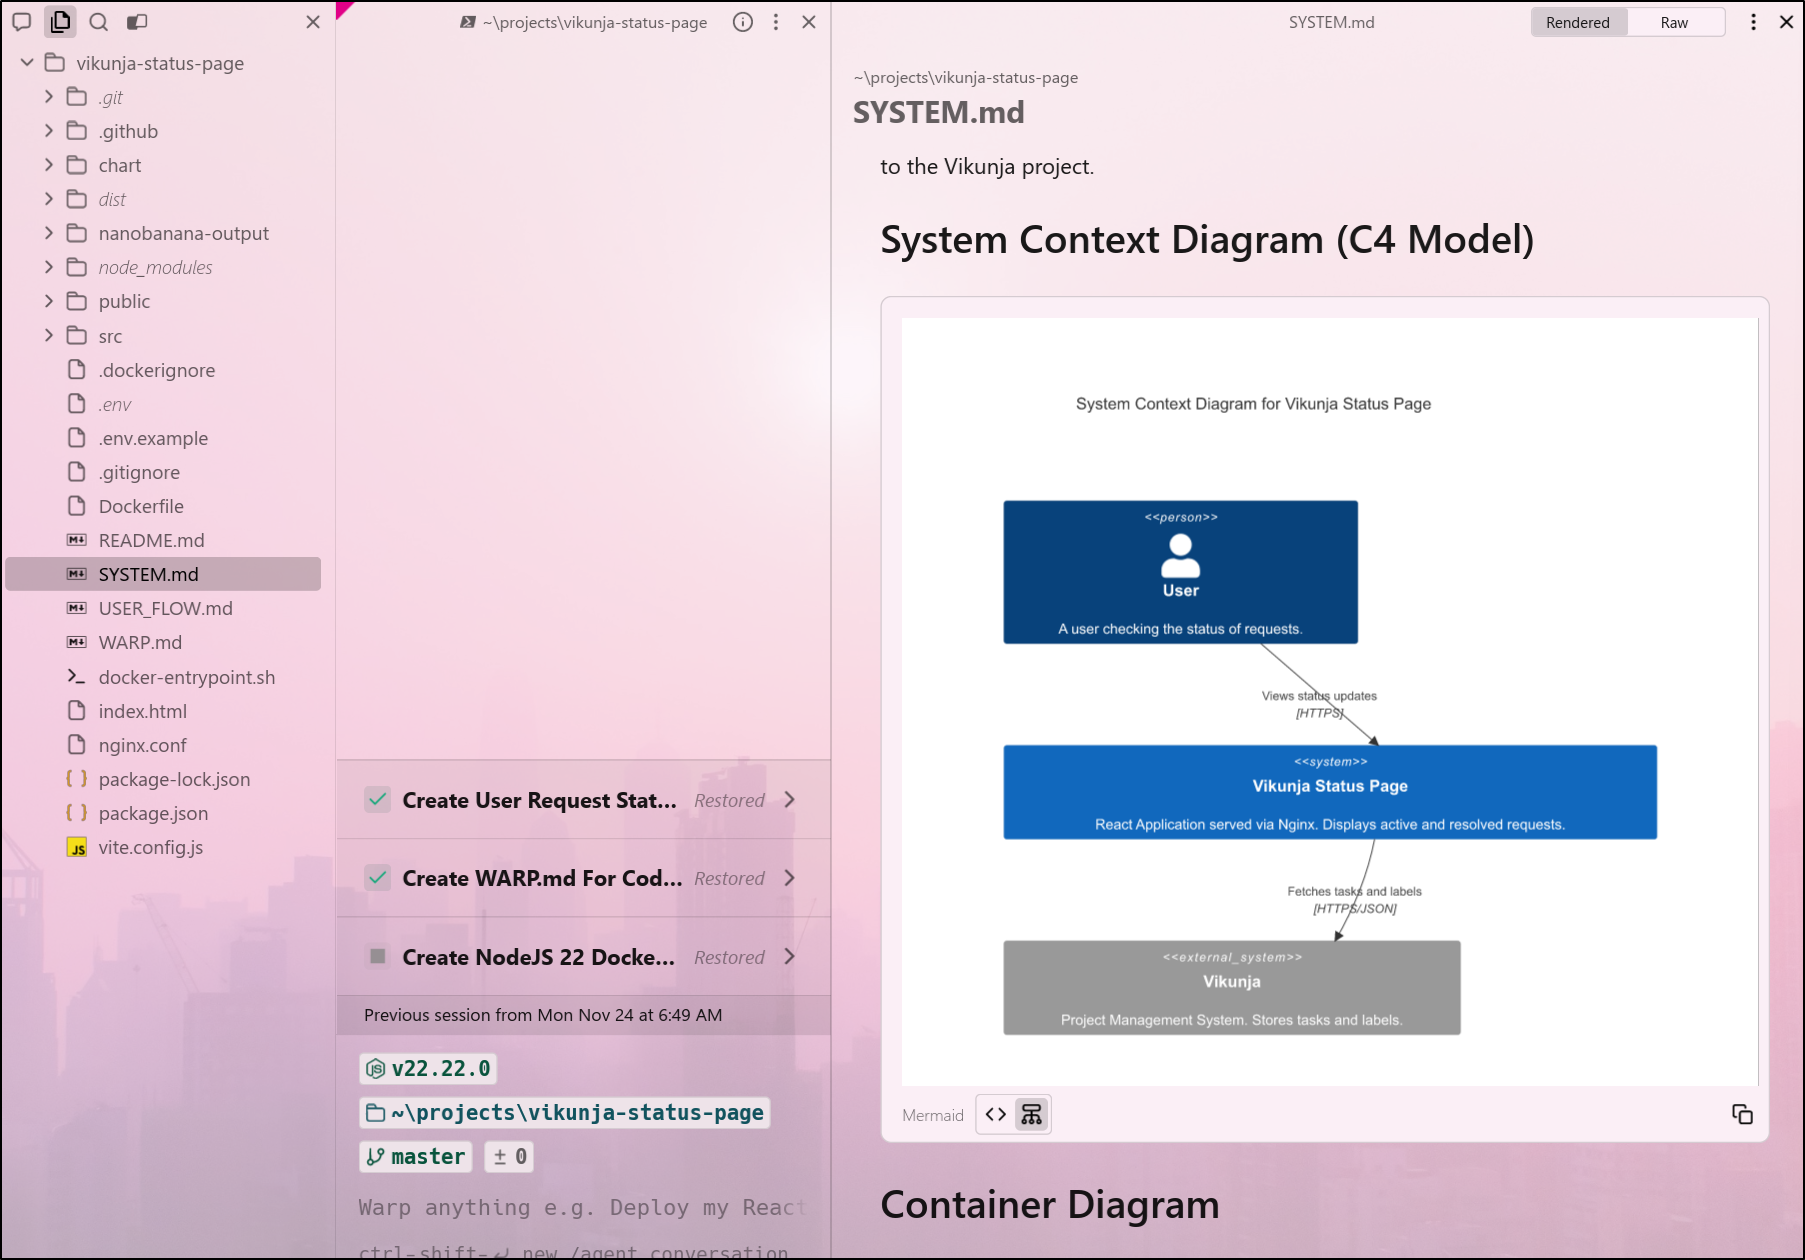
Task: Click the blue Vikunja Status Page system box
Action: pos(1330,792)
